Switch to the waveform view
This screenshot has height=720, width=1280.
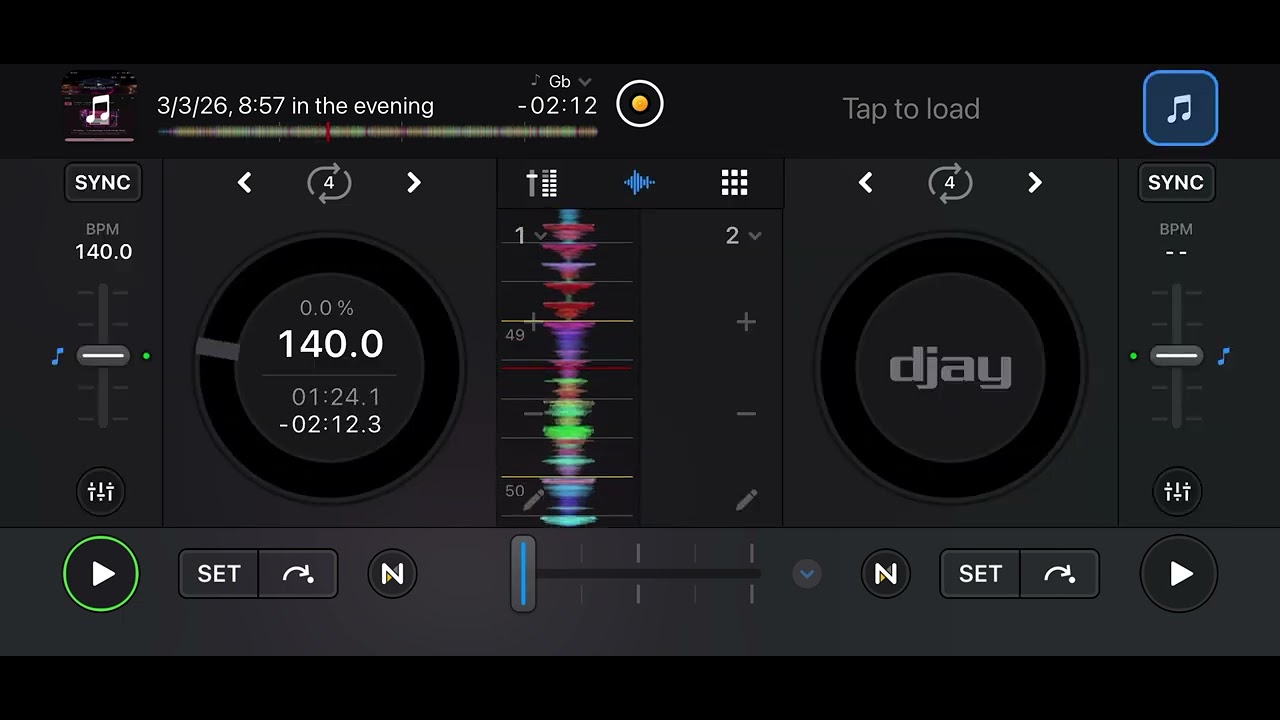[639, 182]
